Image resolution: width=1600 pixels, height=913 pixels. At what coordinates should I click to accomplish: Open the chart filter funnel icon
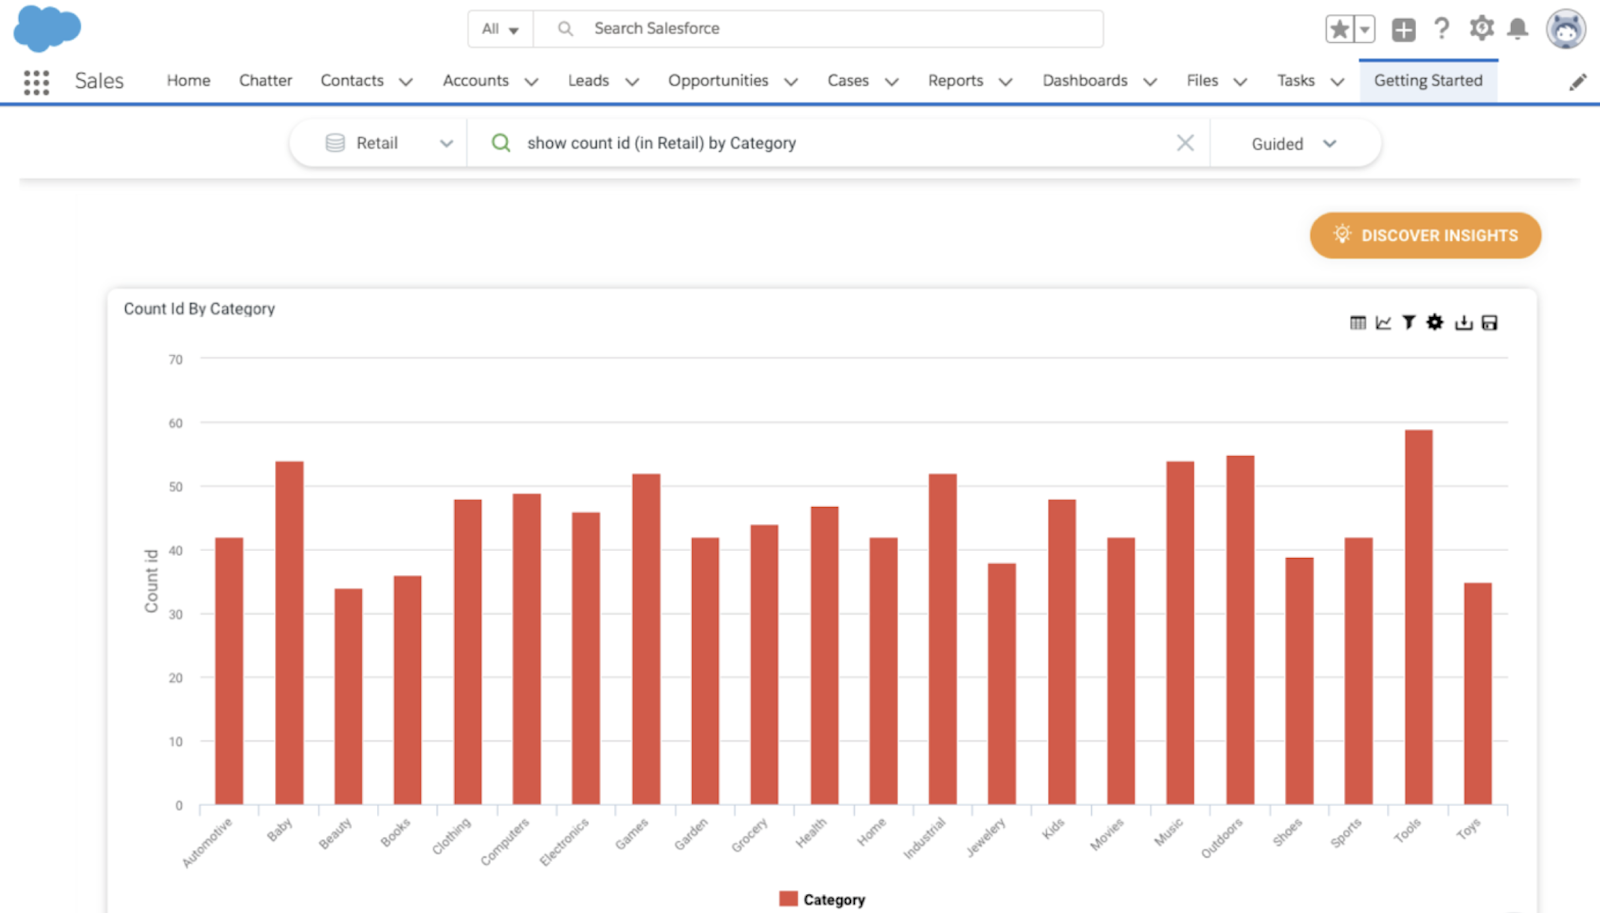pos(1409,322)
